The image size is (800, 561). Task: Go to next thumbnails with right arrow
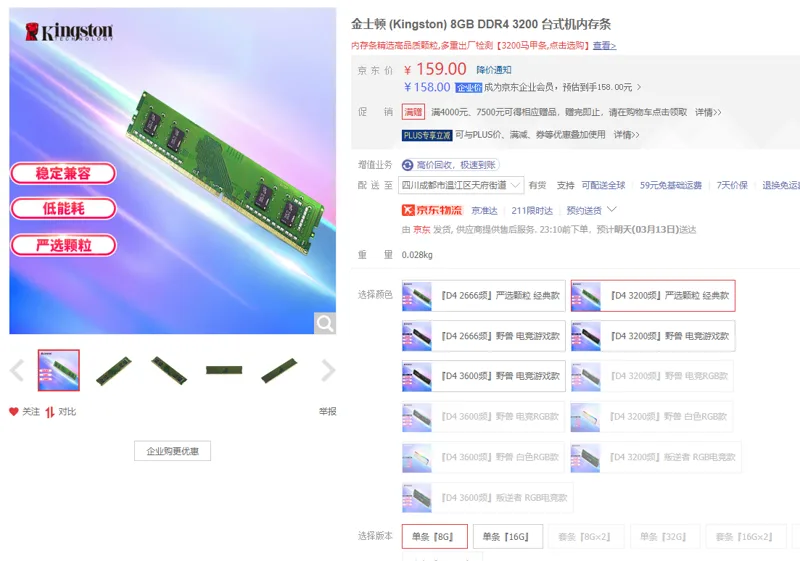click(328, 370)
